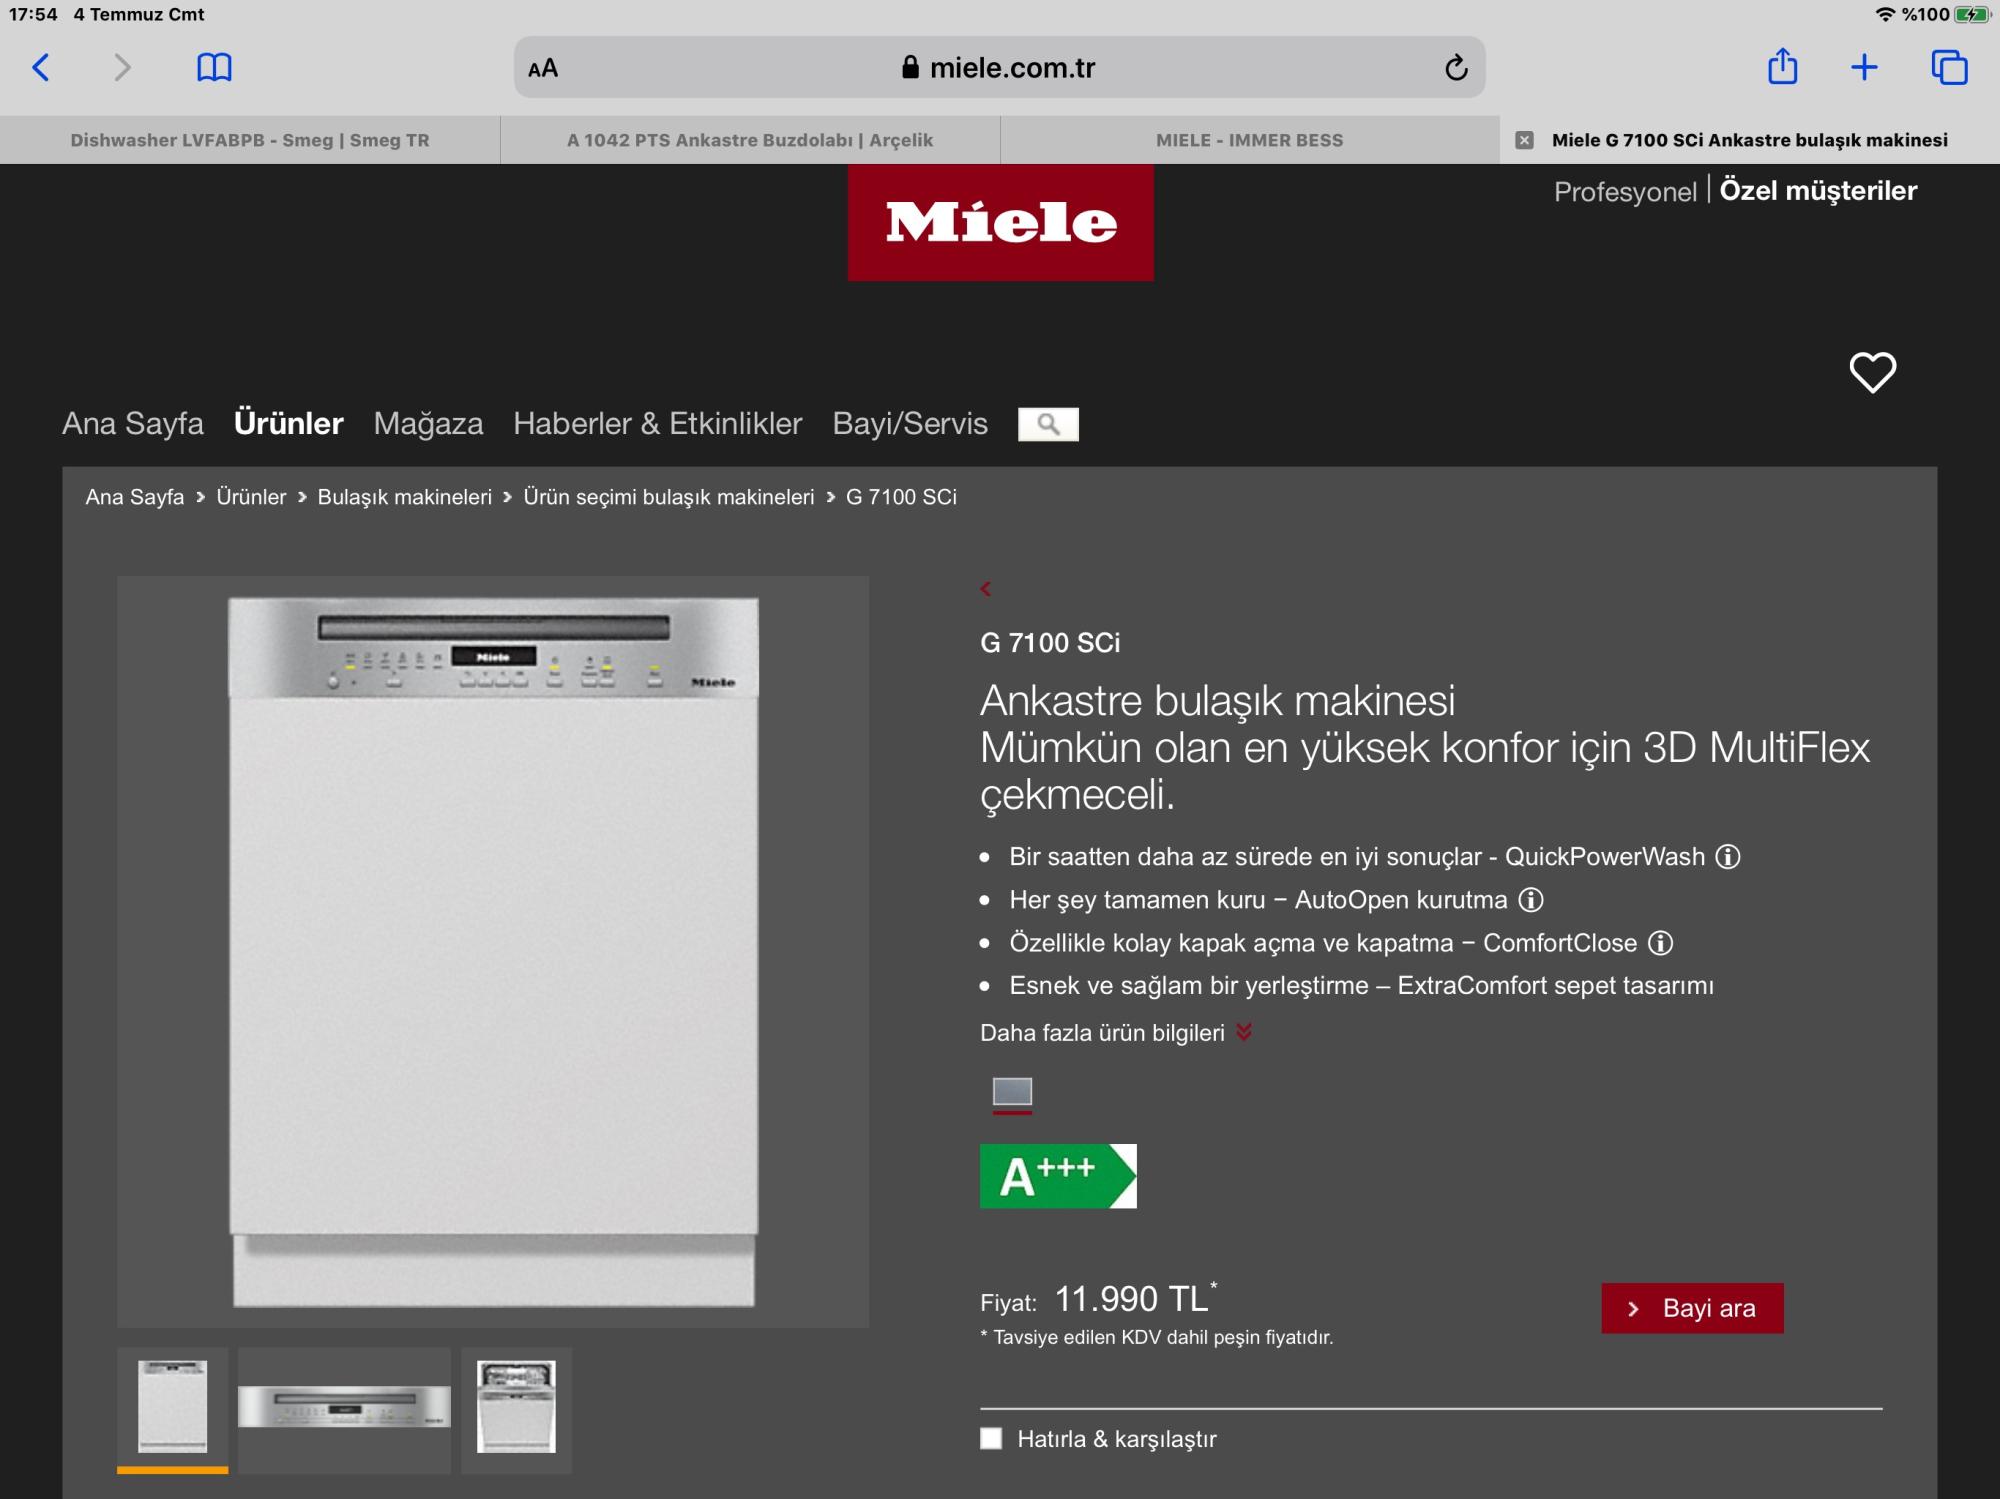This screenshot has height=1499, width=2000.
Task: Open Bulaşık makineleri breadcrumb
Action: (x=405, y=497)
